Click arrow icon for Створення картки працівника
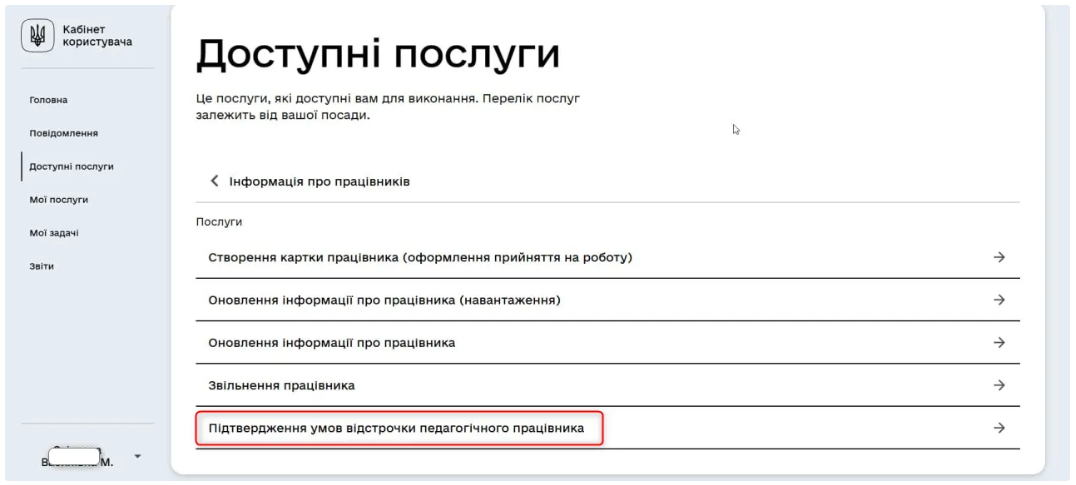 click(998, 257)
